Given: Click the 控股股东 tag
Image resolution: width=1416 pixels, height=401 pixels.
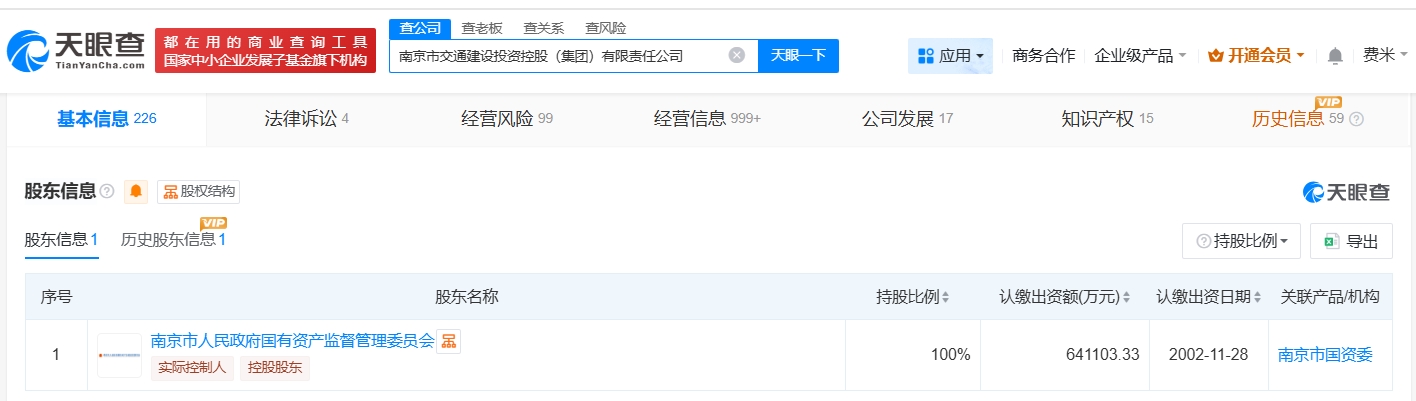Looking at the screenshot, I should coord(275,368).
